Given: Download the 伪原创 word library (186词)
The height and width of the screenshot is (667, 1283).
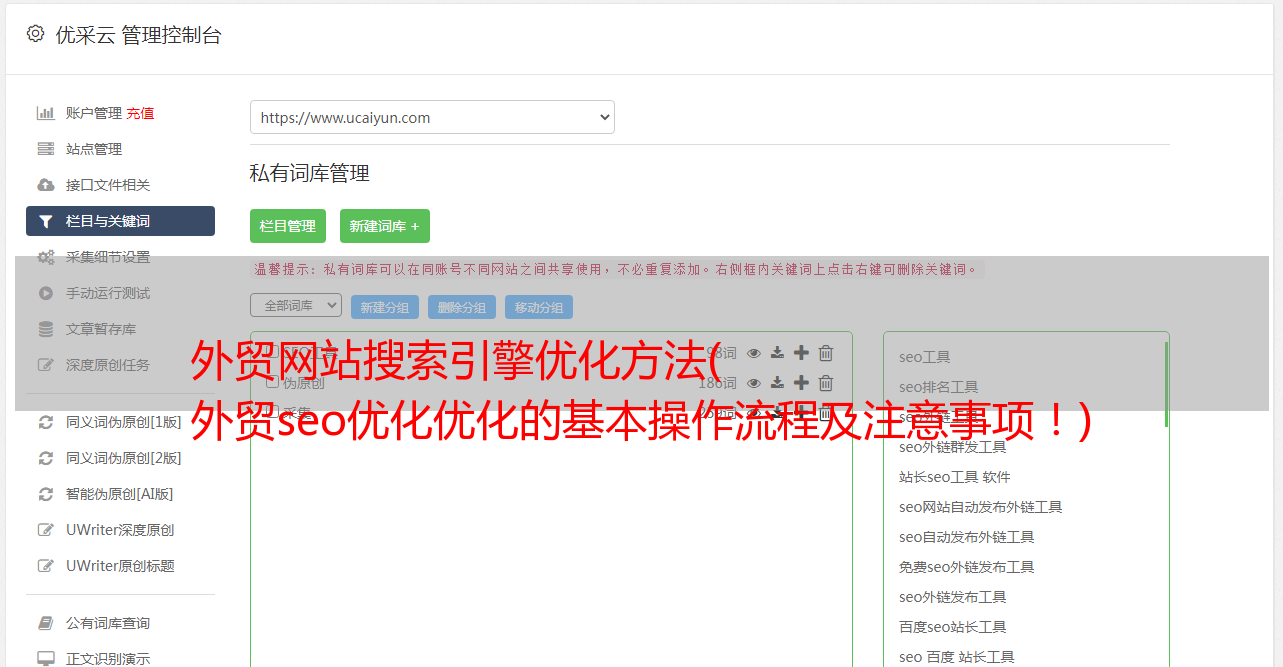Looking at the screenshot, I should pos(777,383).
